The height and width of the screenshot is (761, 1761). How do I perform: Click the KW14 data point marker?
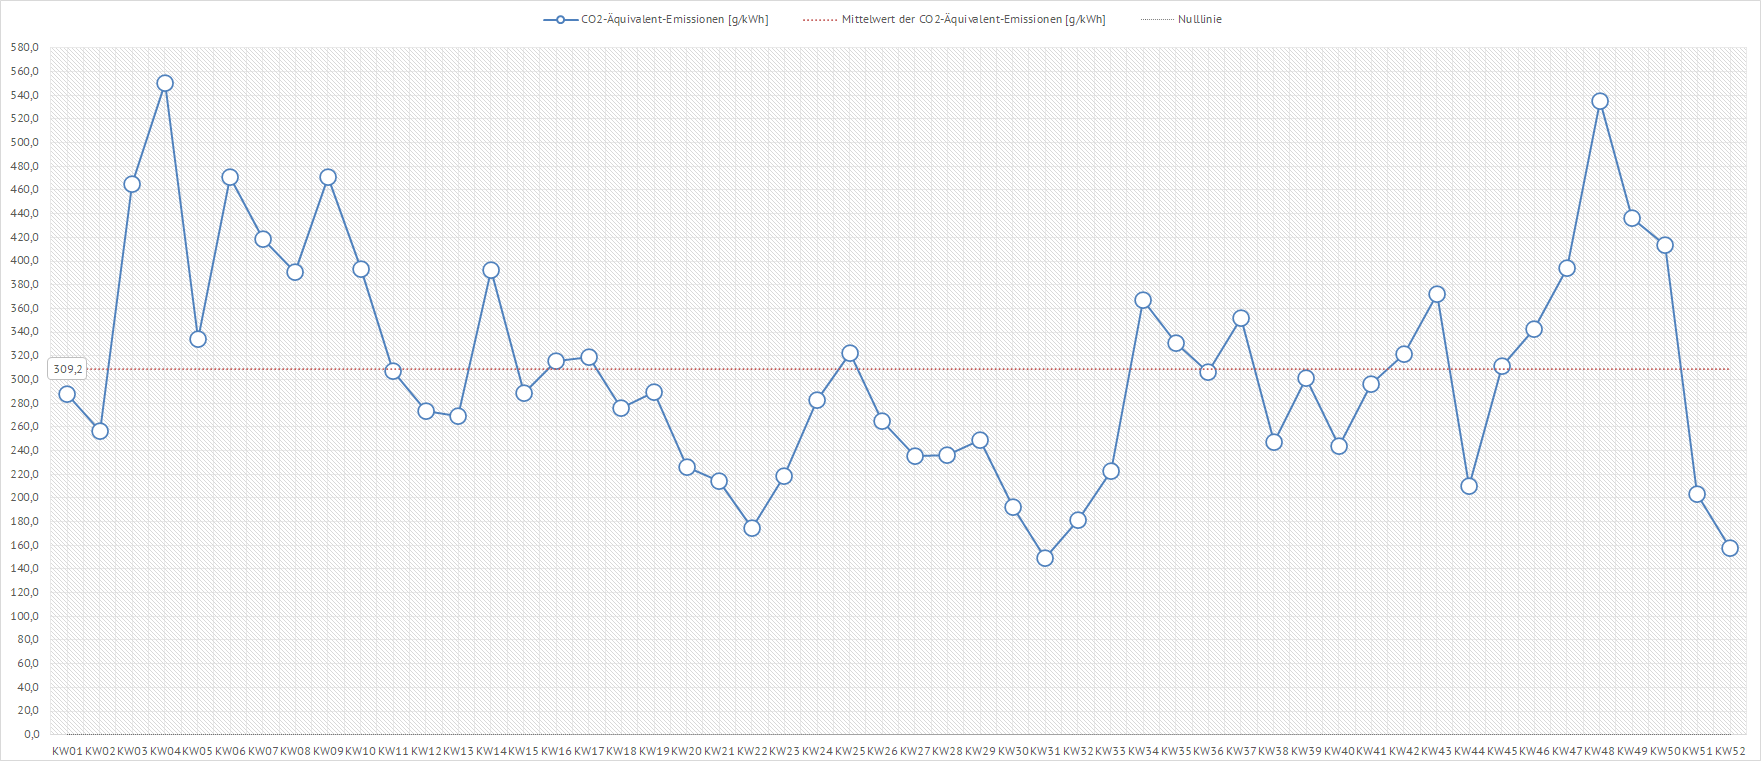[491, 270]
